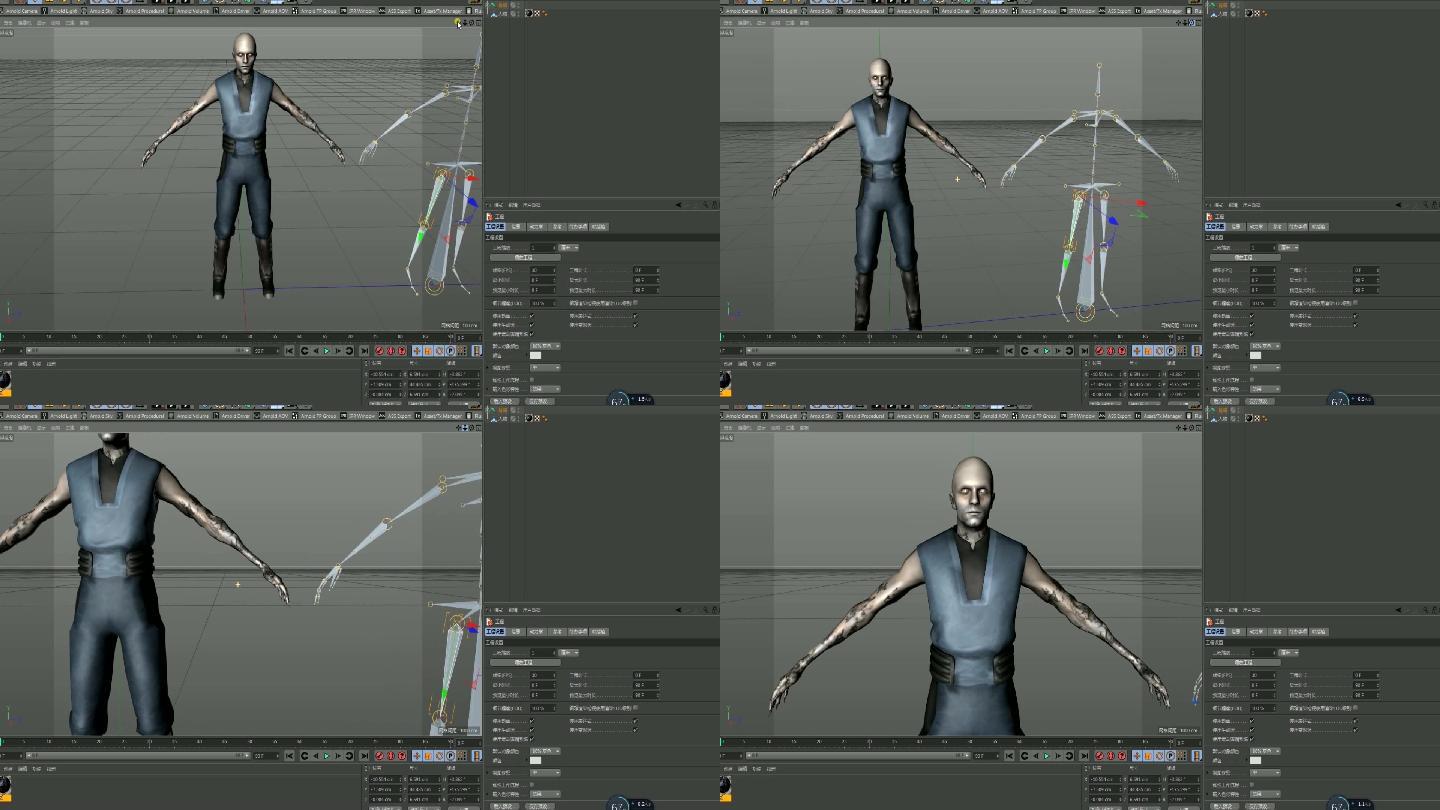Open Arnold Light menu item in top-right screenshot
This screenshot has width=1440, height=810.
point(780,11)
